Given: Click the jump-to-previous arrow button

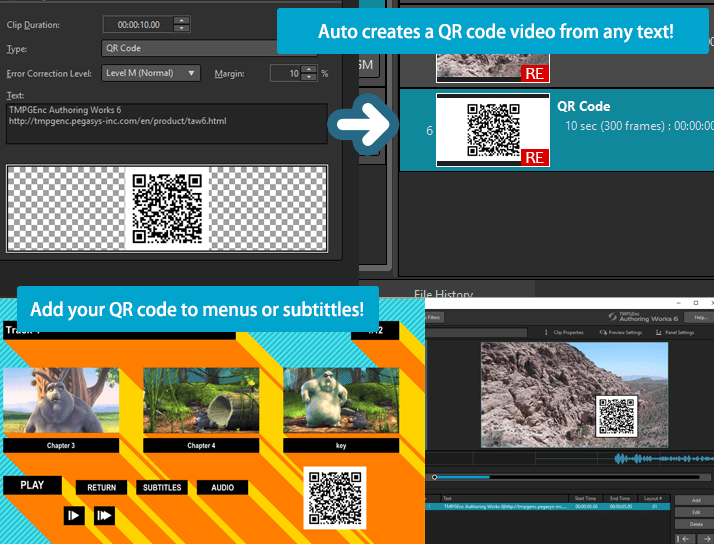Looking at the screenshot, I should 683,539.
